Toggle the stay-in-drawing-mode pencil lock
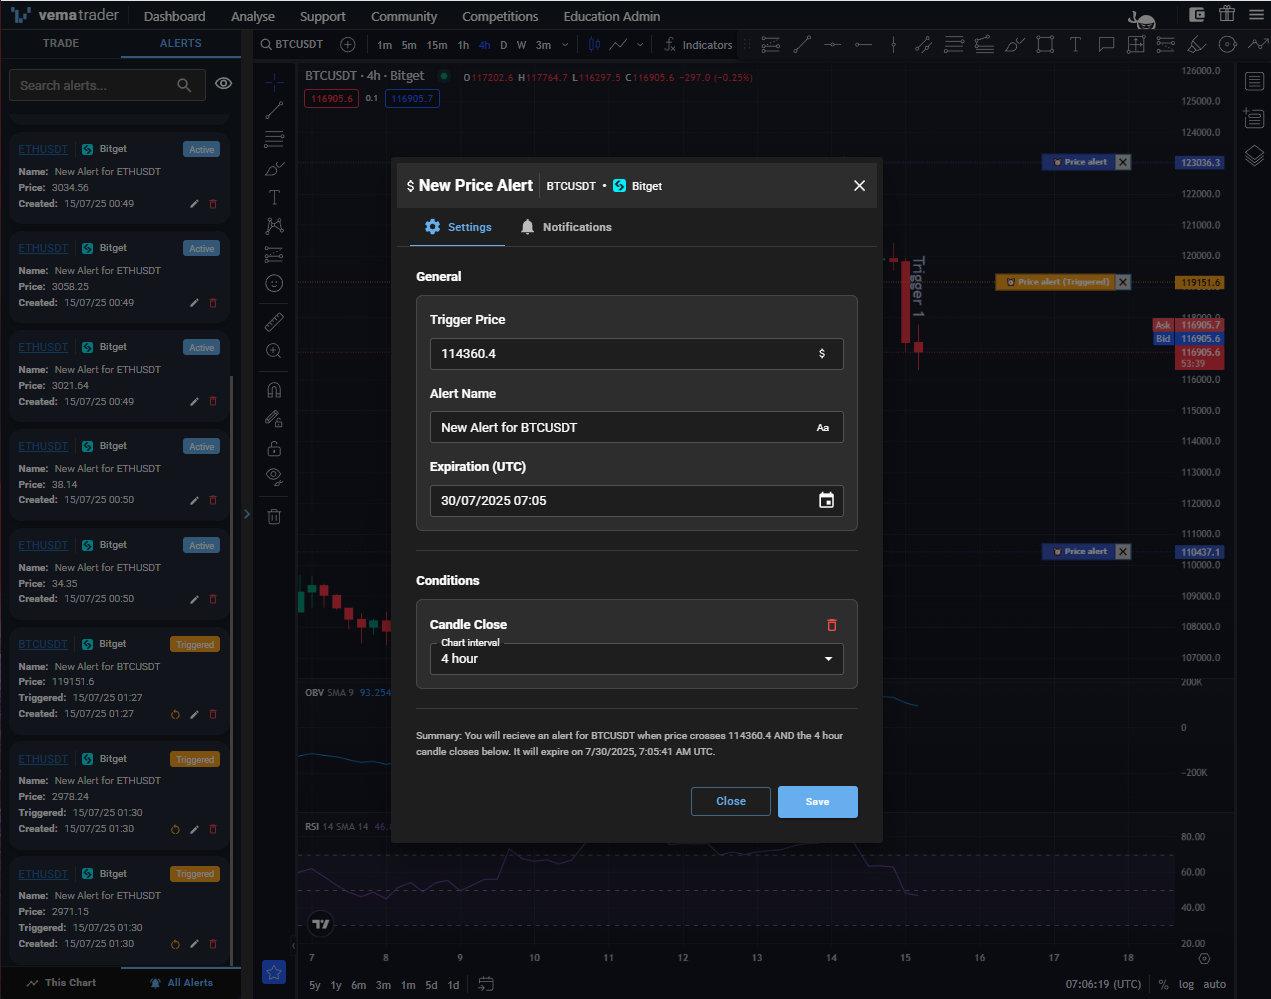Viewport: 1271px width, 999px height. tap(274, 419)
